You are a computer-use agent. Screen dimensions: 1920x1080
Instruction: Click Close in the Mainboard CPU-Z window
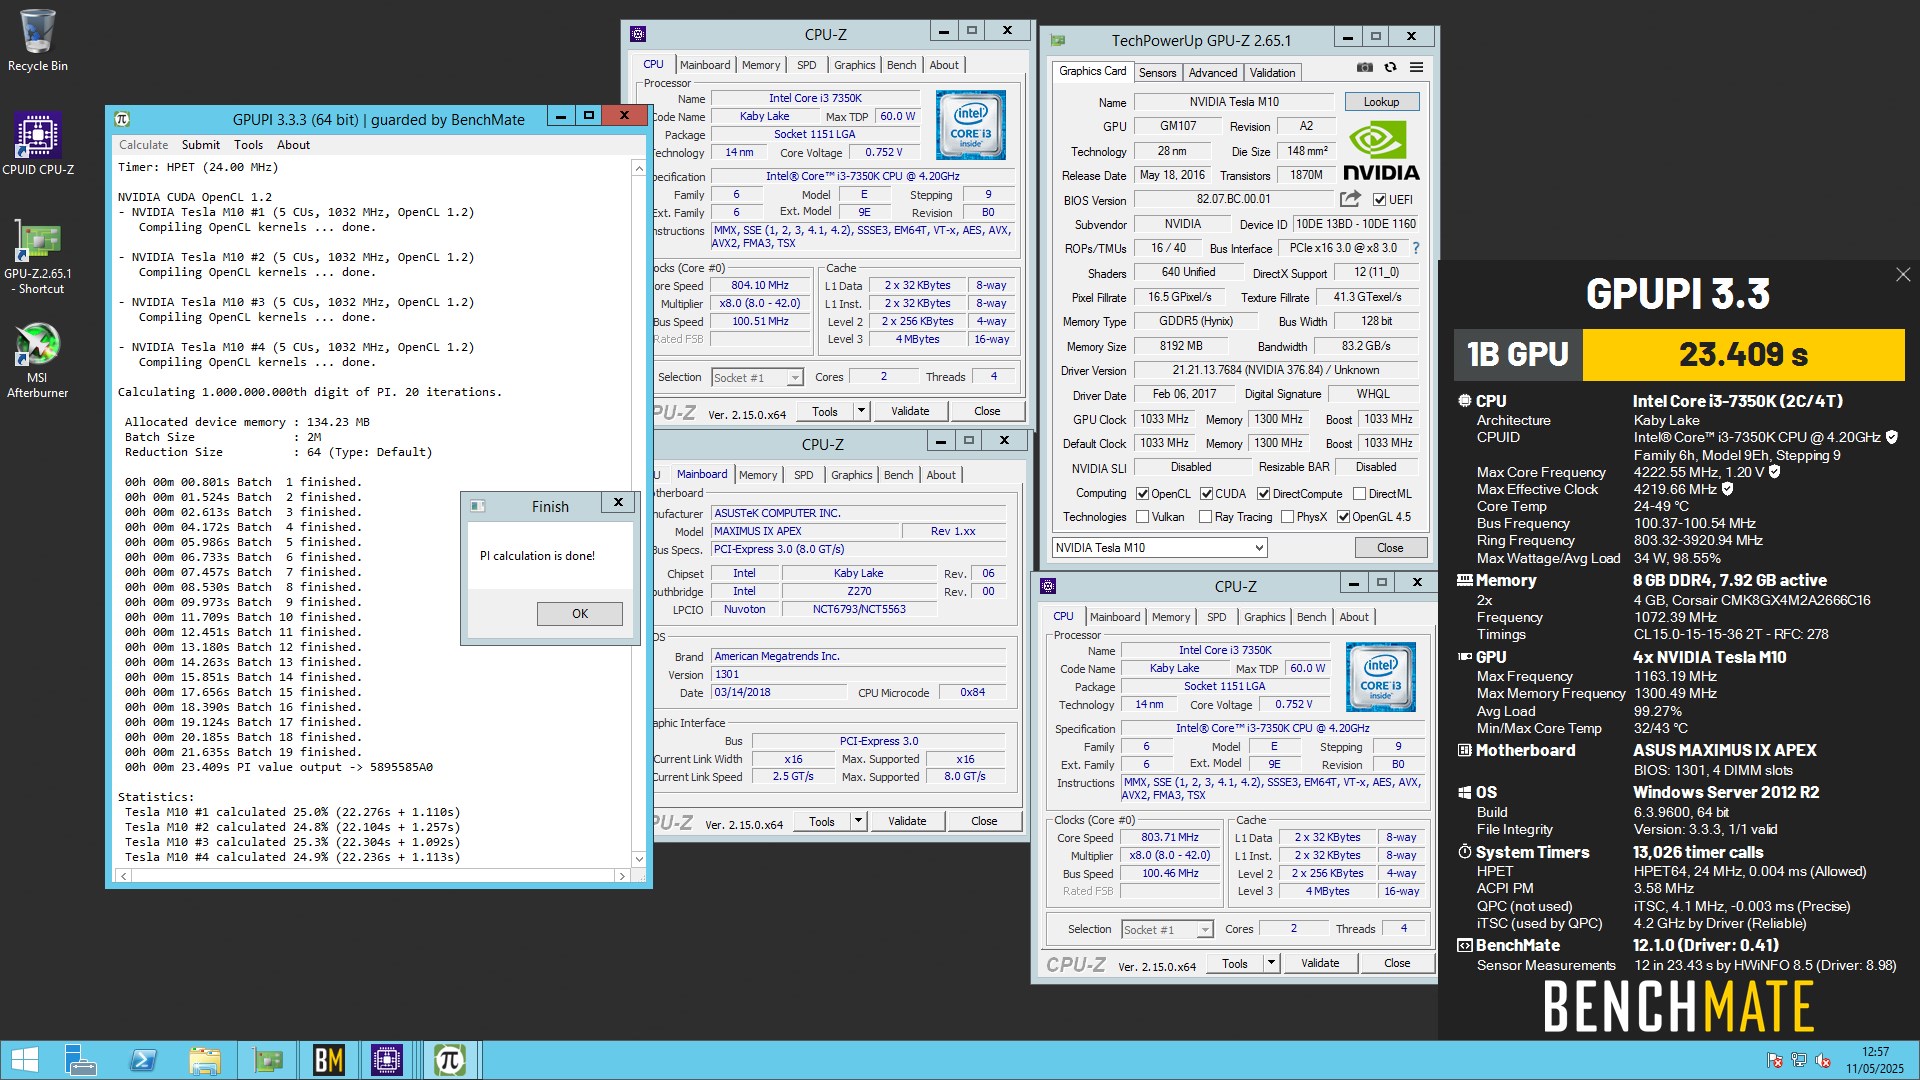tap(984, 821)
